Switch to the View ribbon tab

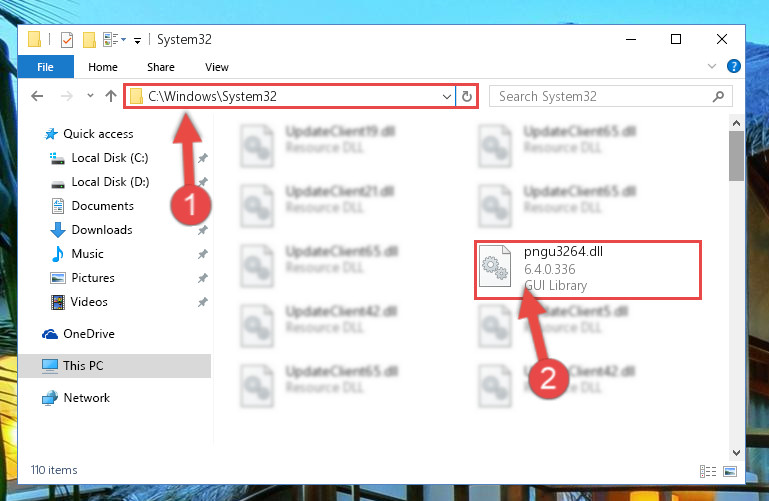[x=217, y=67]
